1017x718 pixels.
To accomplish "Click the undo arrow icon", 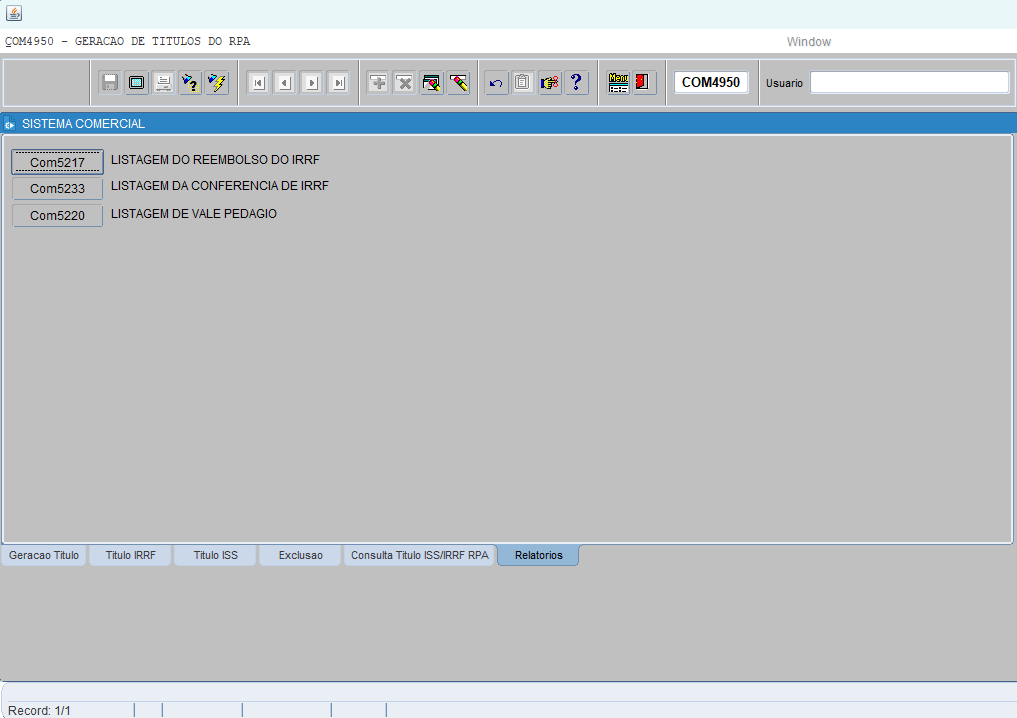I will (496, 83).
